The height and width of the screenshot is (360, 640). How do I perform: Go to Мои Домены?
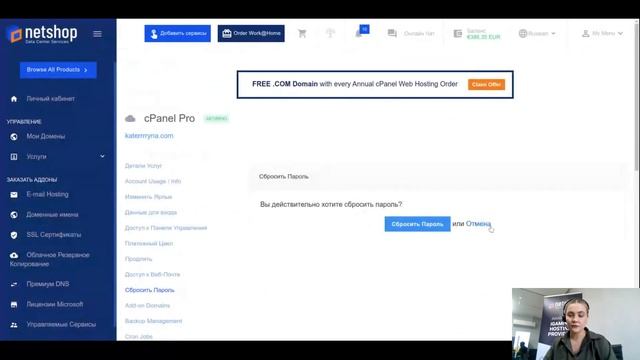(46, 136)
